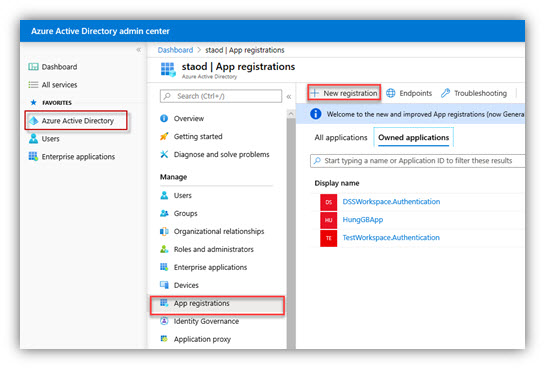The width and height of the screenshot is (545, 369).
Task: Open the HungGBApp application link
Action: (363, 220)
